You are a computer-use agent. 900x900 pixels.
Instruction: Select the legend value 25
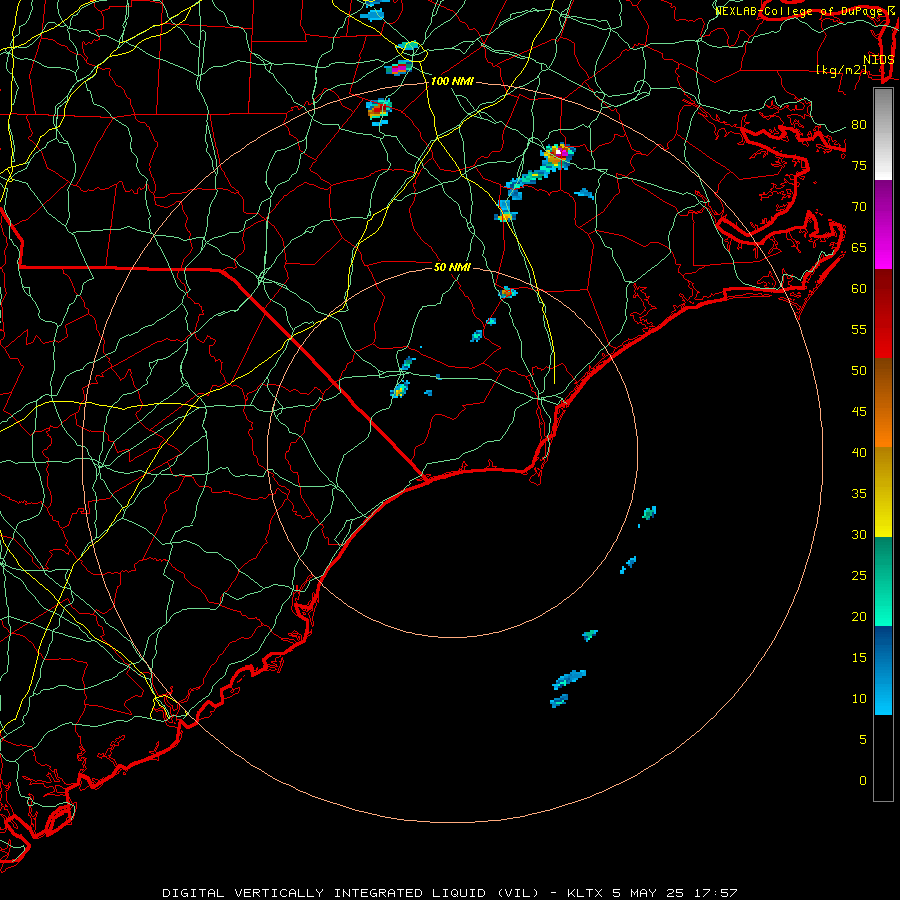click(x=859, y=576)
